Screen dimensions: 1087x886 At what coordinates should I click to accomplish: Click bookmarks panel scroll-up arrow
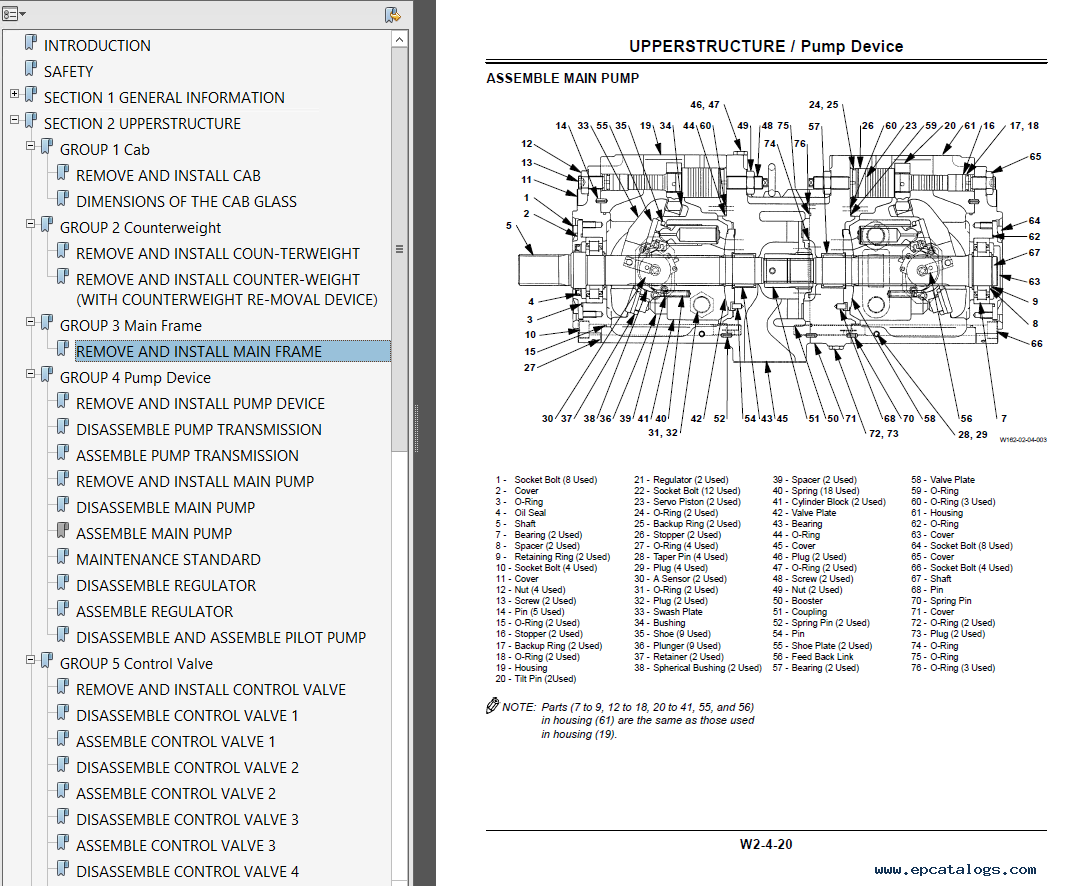click(399, 40)
